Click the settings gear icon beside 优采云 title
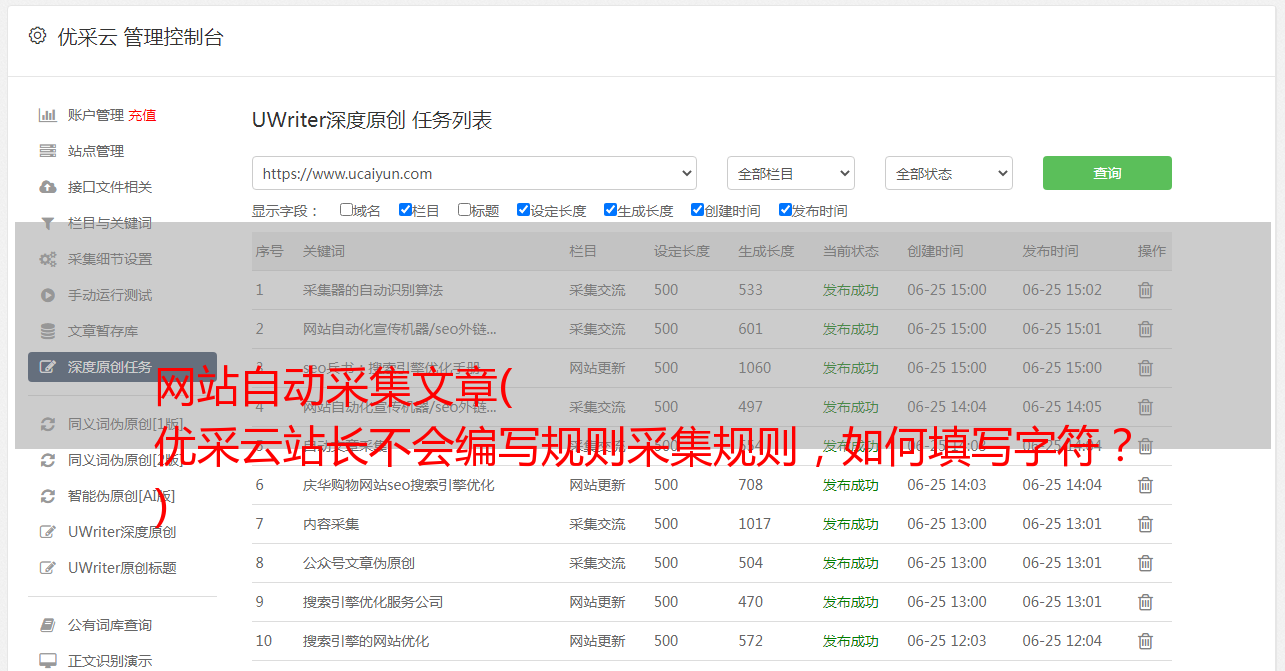This screenshot has width=1285, height=671. [37, 36]
